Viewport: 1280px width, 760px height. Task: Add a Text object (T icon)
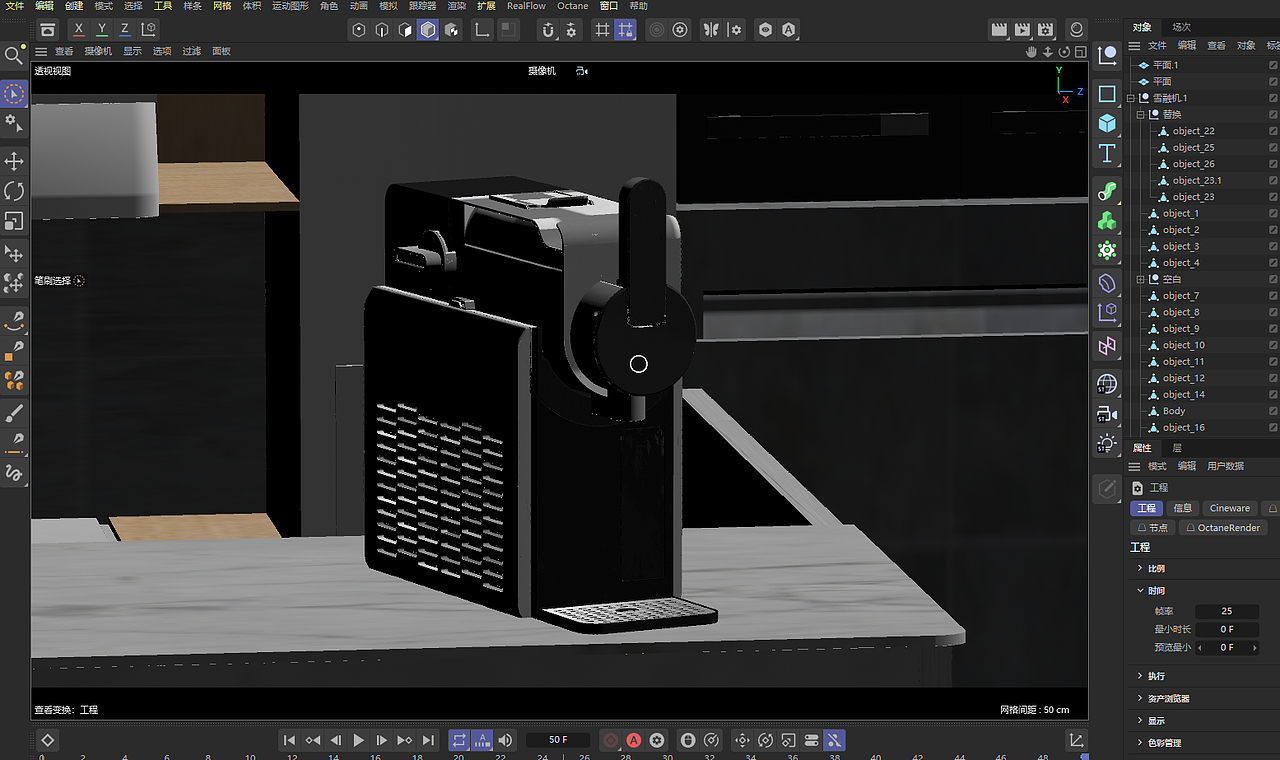[1107, 153]
